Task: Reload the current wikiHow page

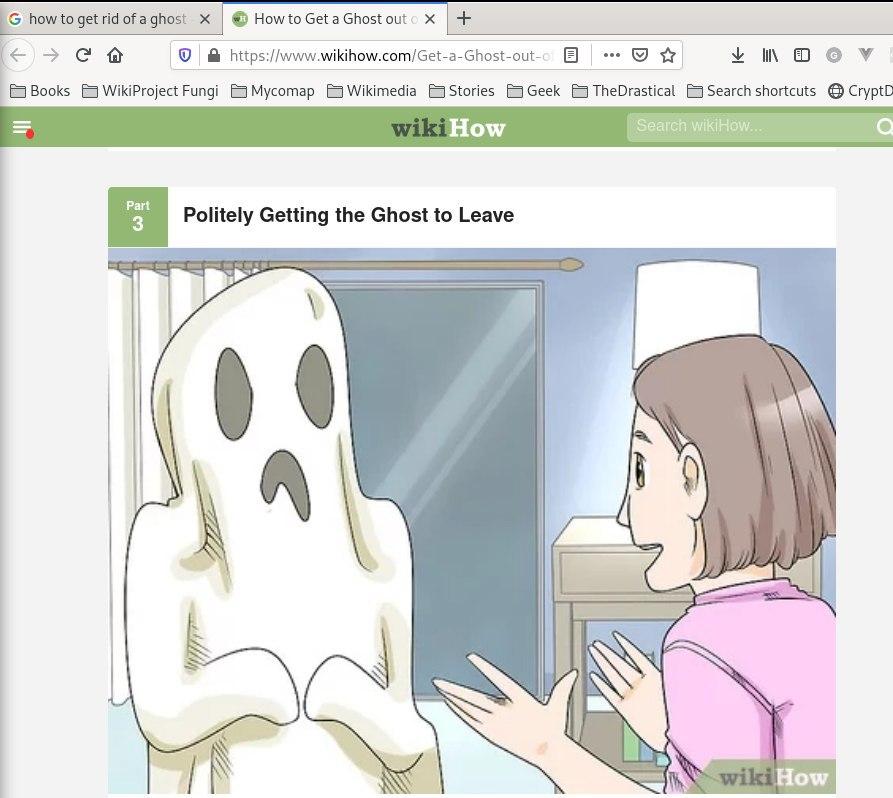Action: point(83,55)
